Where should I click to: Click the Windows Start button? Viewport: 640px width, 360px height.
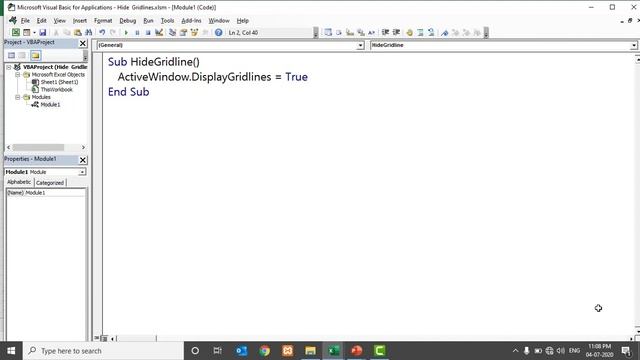(x=11, y=351)
